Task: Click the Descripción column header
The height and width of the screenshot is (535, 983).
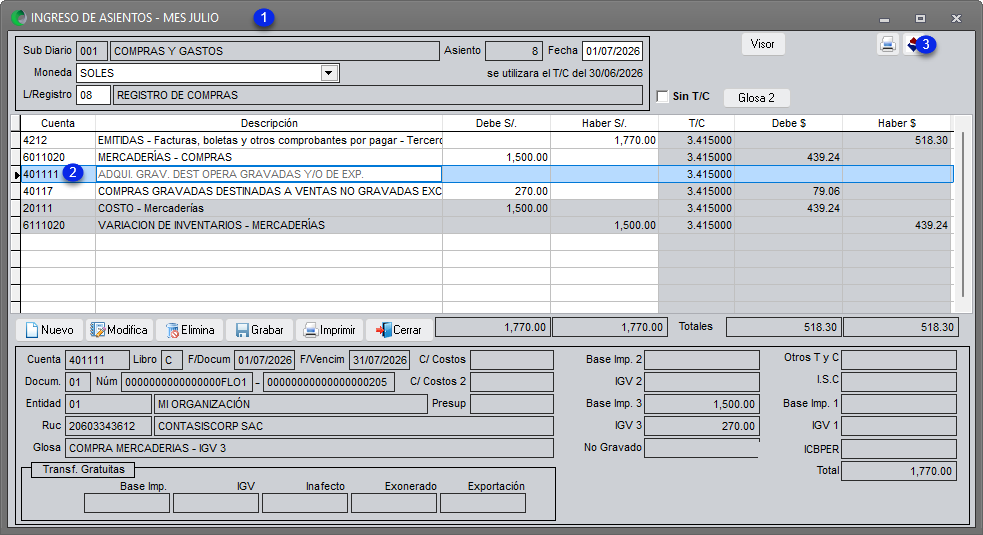Action: point(269,124)
